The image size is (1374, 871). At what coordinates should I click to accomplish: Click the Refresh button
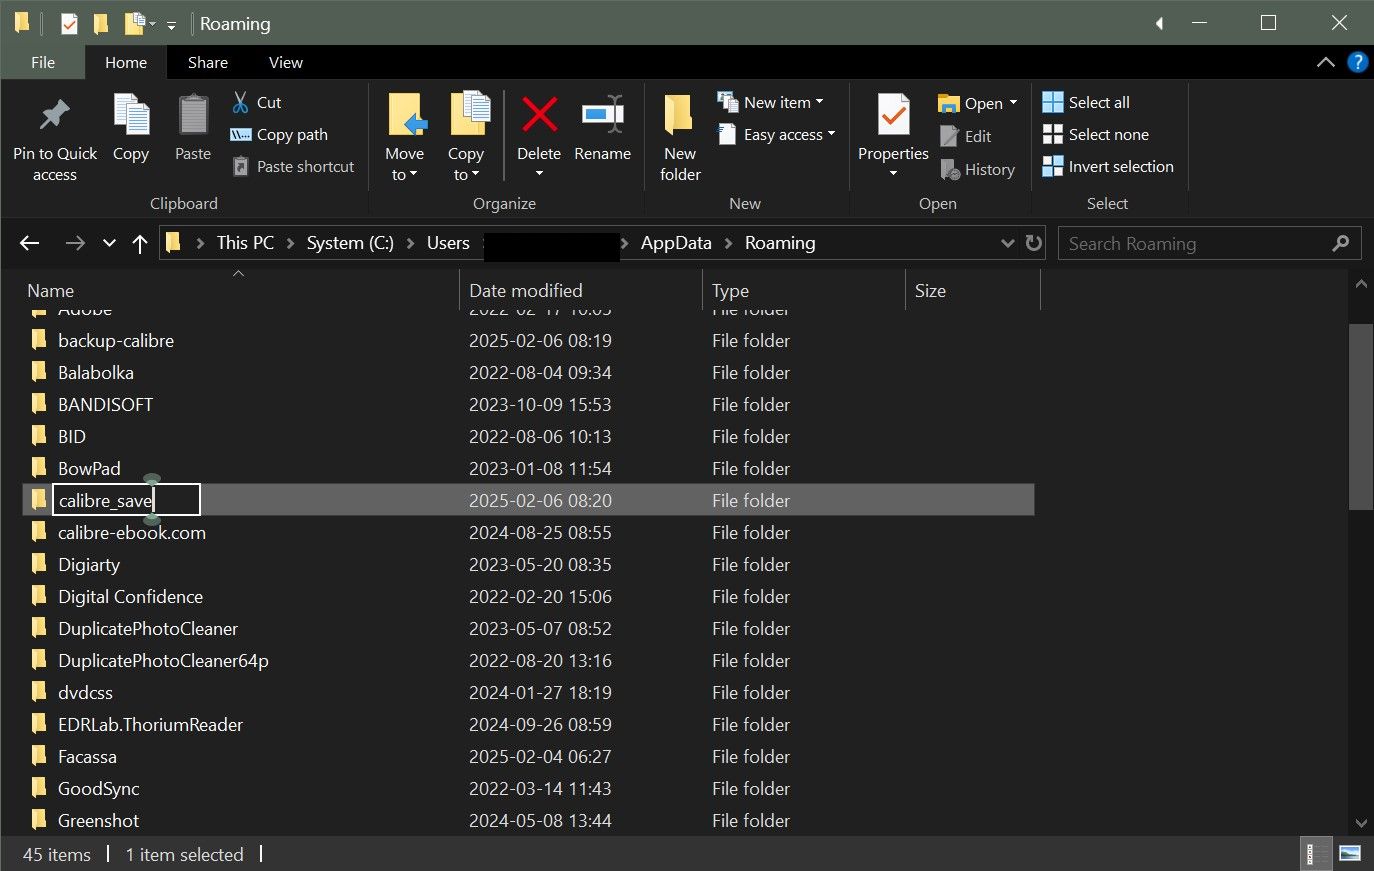(1034, 243)
